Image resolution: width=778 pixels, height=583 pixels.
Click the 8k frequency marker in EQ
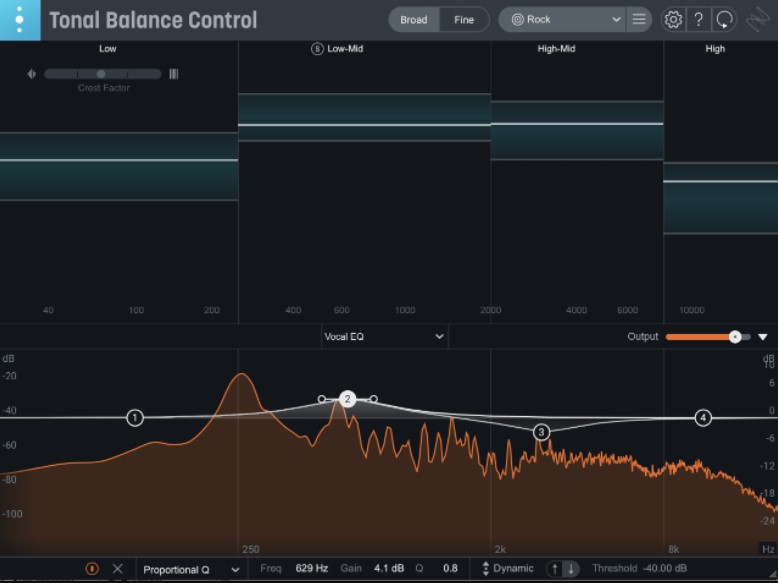[x=673, y=549]
